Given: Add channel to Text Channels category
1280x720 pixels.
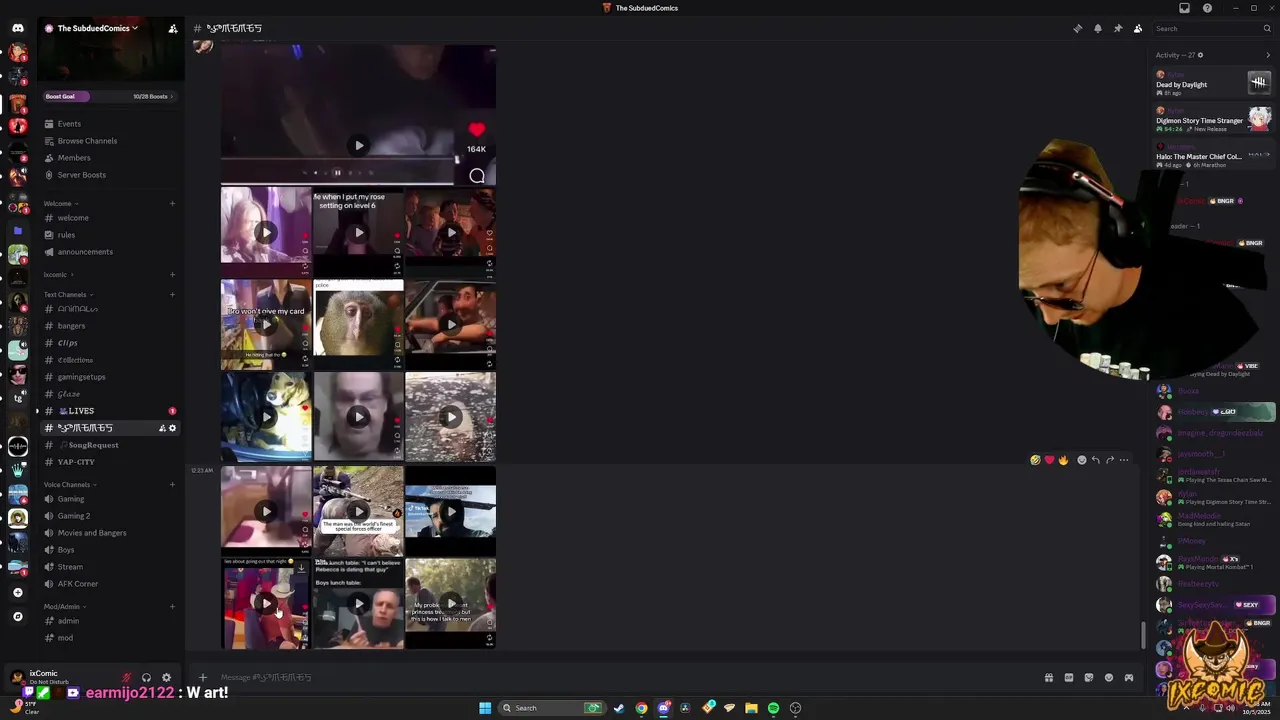Looking at the screenshot, I should (172, 295).
